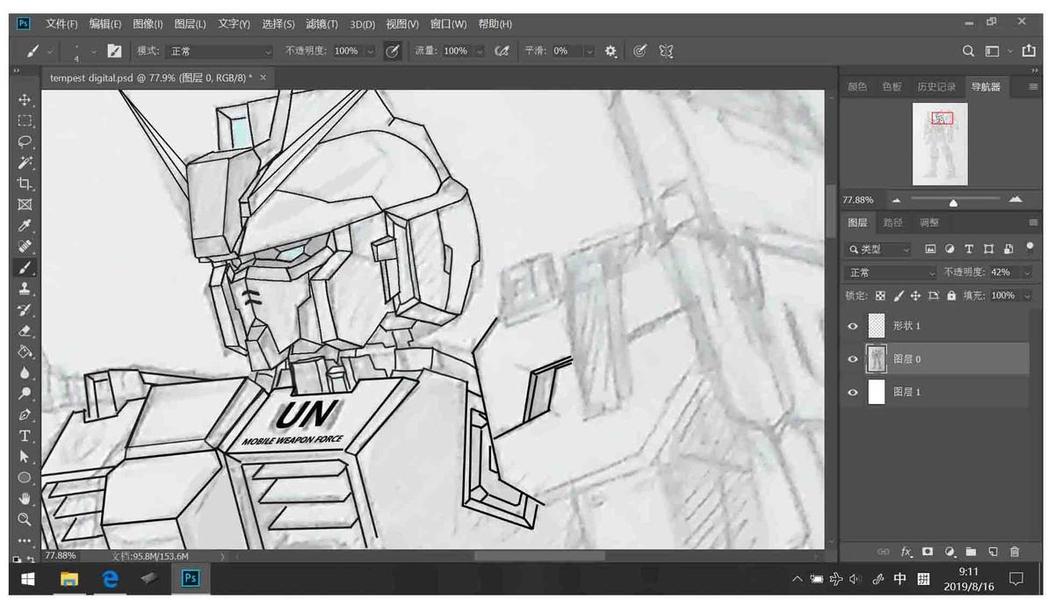The image size is (1054, 600).
Task: Switch to the 历史记录 tab
Action: coord(936,87)
